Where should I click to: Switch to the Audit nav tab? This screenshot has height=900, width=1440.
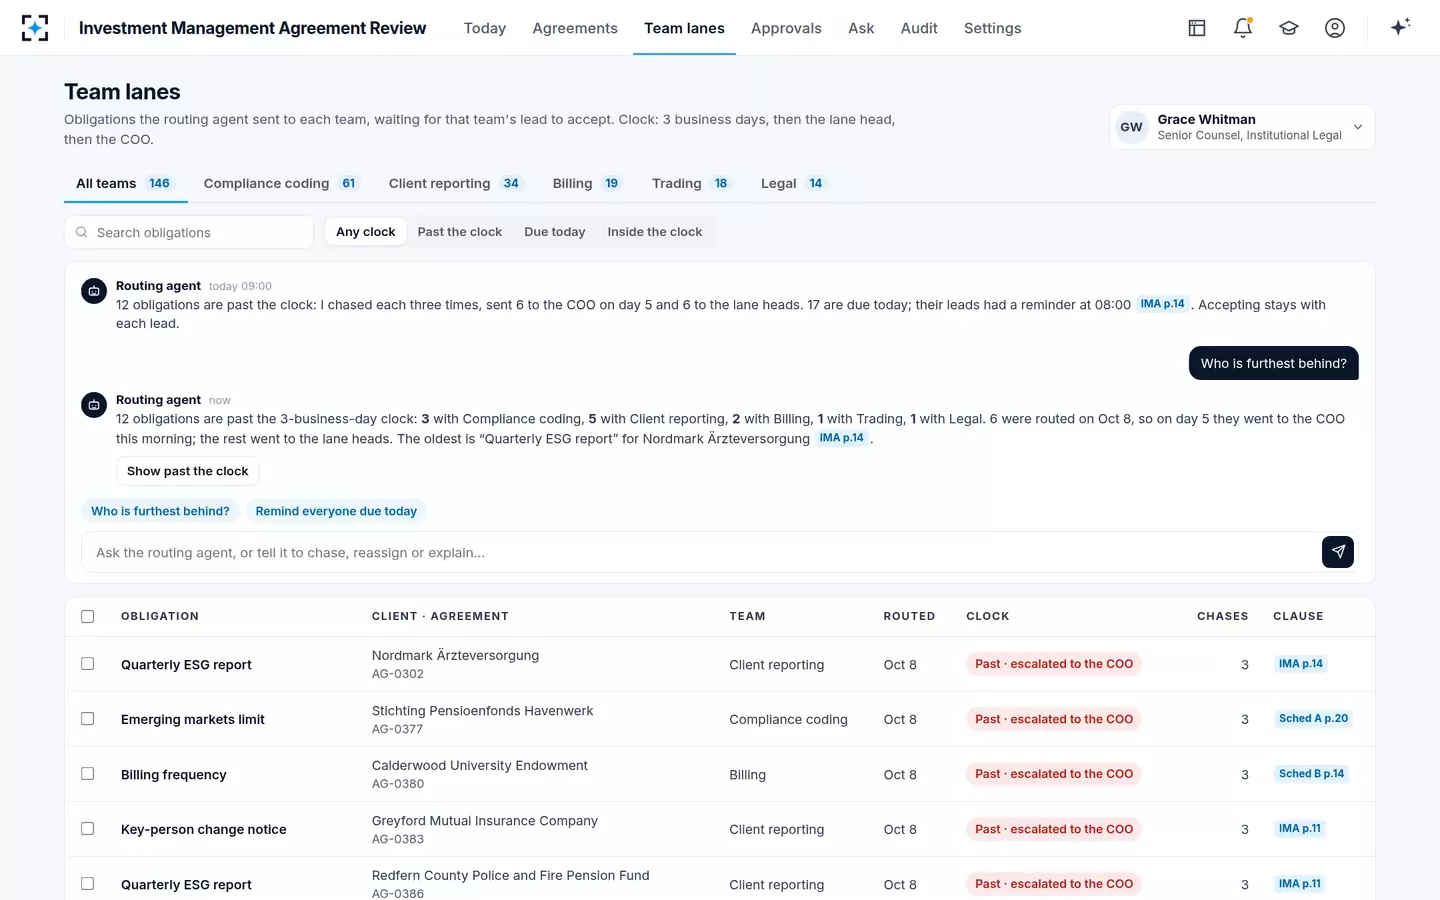919,28
